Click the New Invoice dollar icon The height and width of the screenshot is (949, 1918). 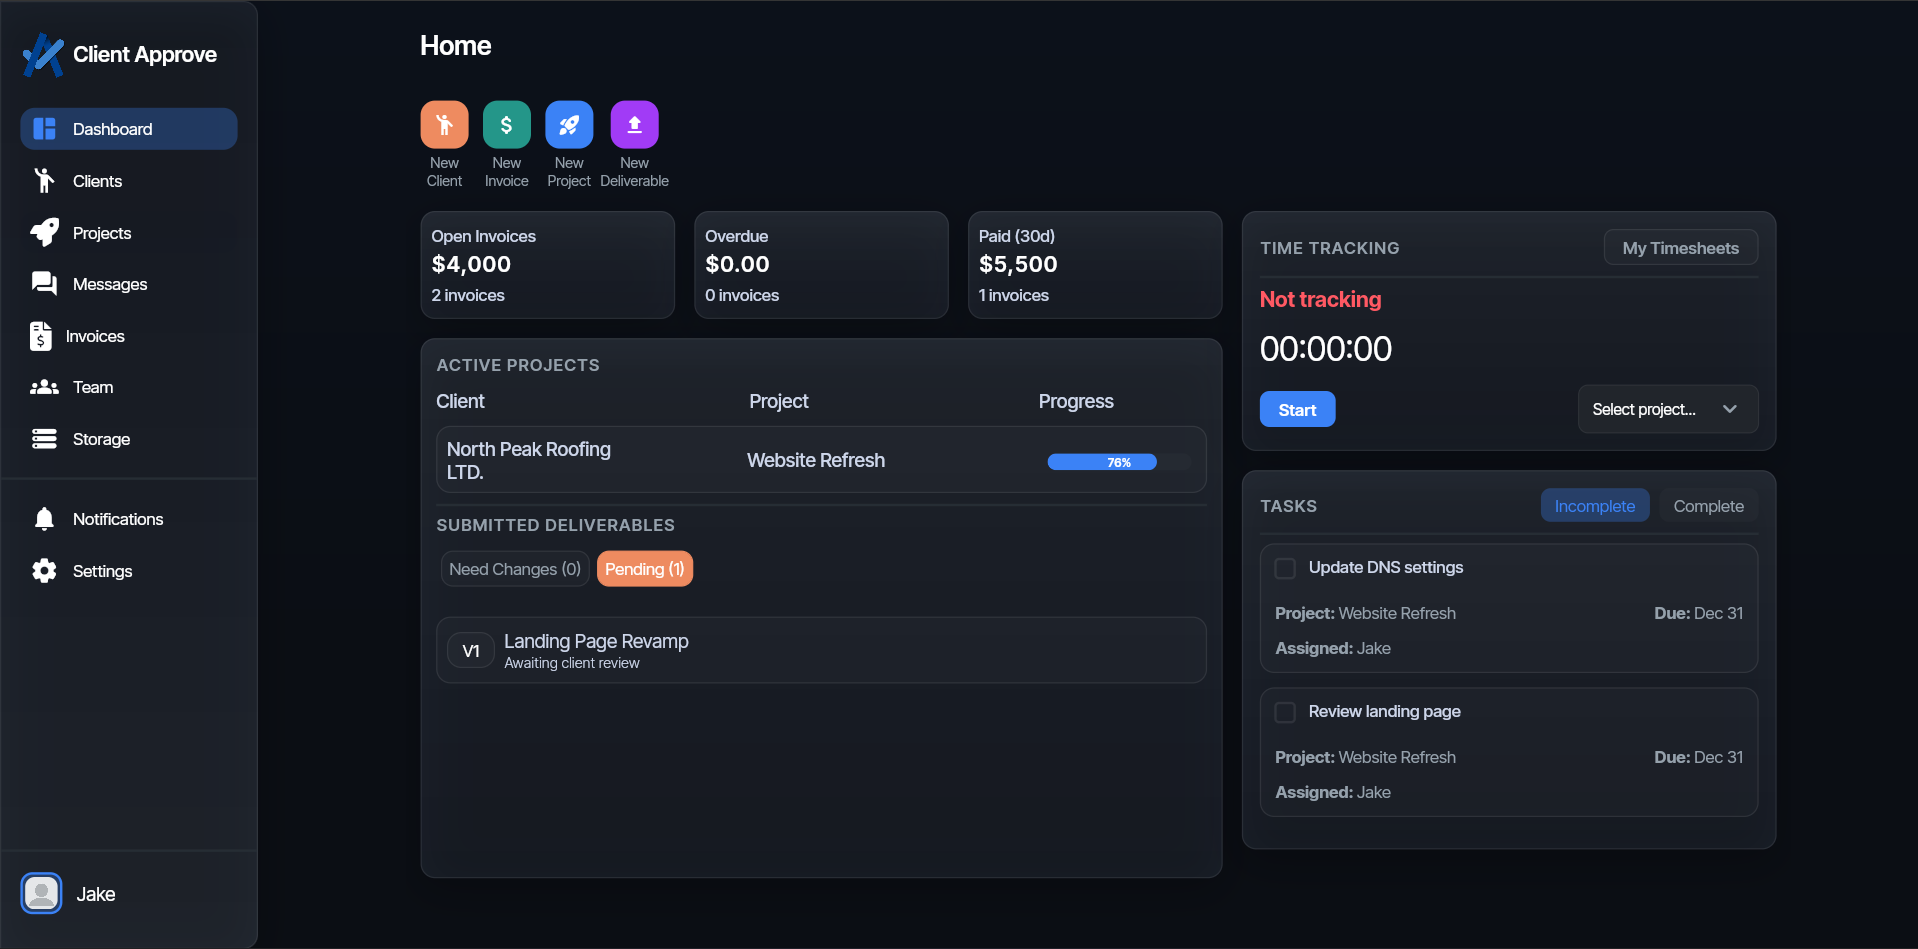tap(506, 123)
